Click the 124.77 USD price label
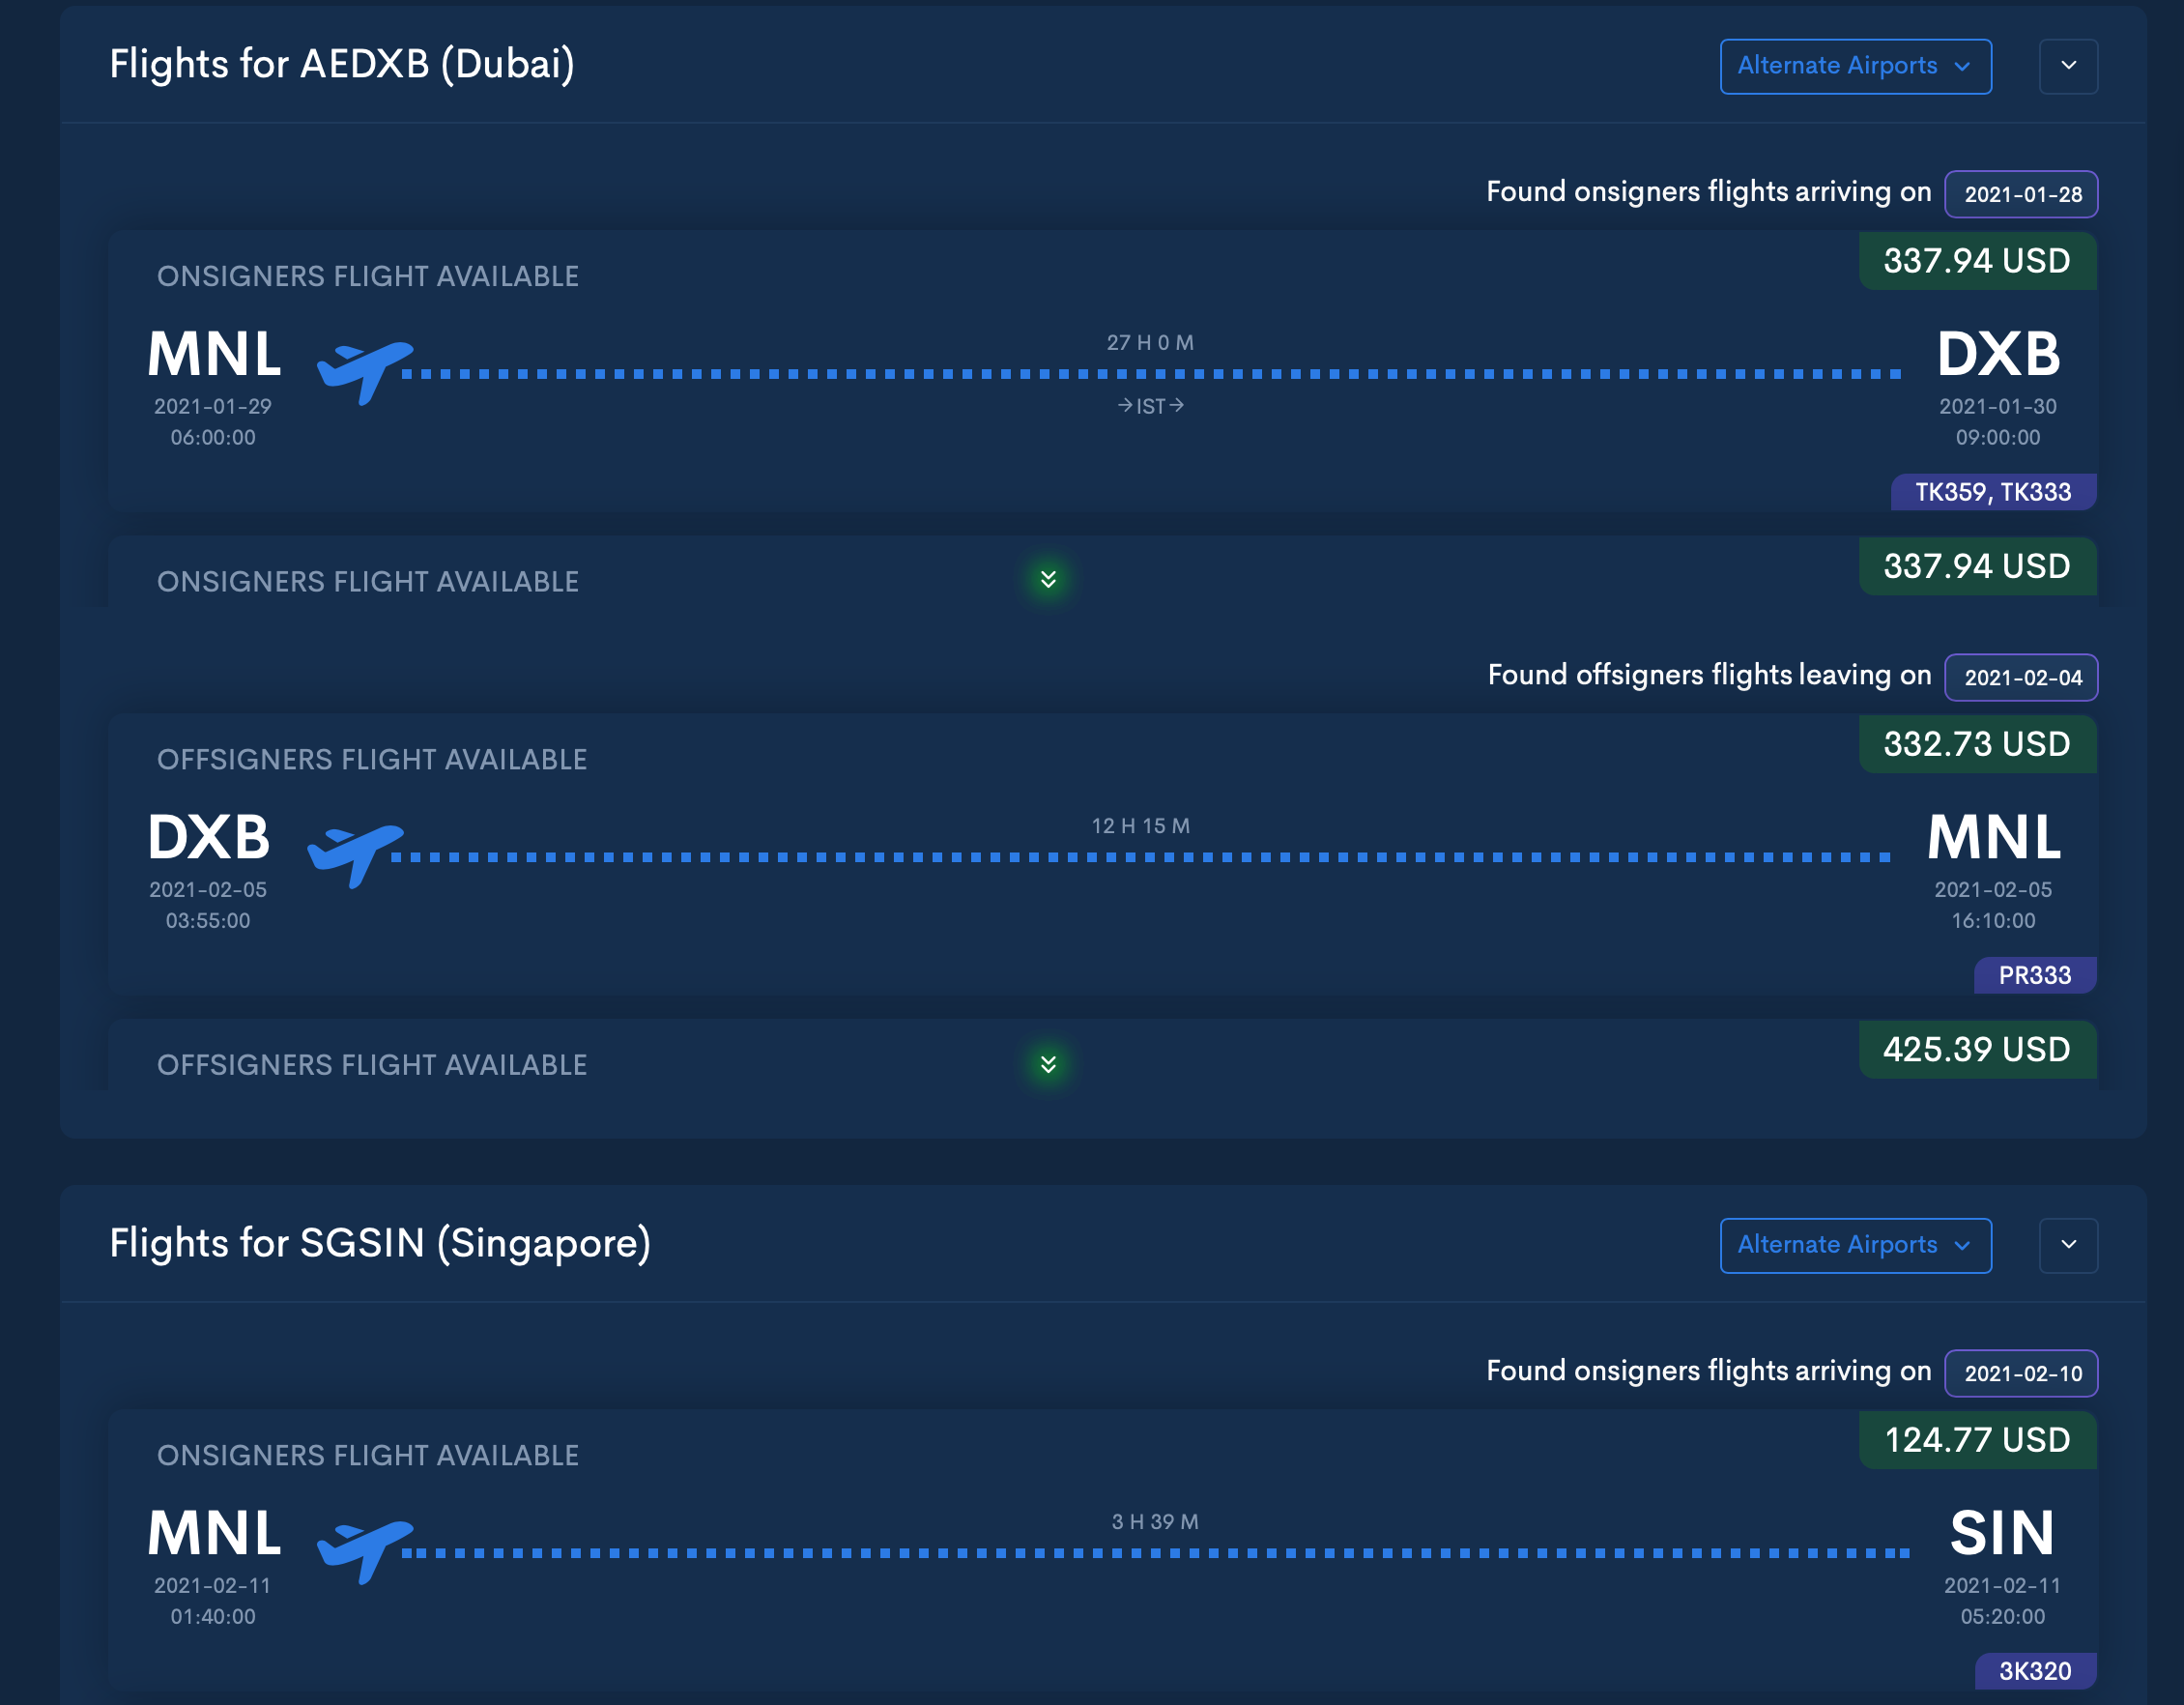 tap(1976, 1440)
